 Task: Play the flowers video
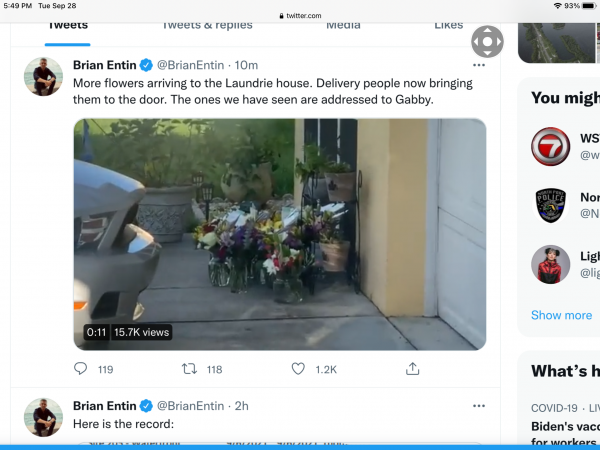pyautogui.click(x=280, y=234)
